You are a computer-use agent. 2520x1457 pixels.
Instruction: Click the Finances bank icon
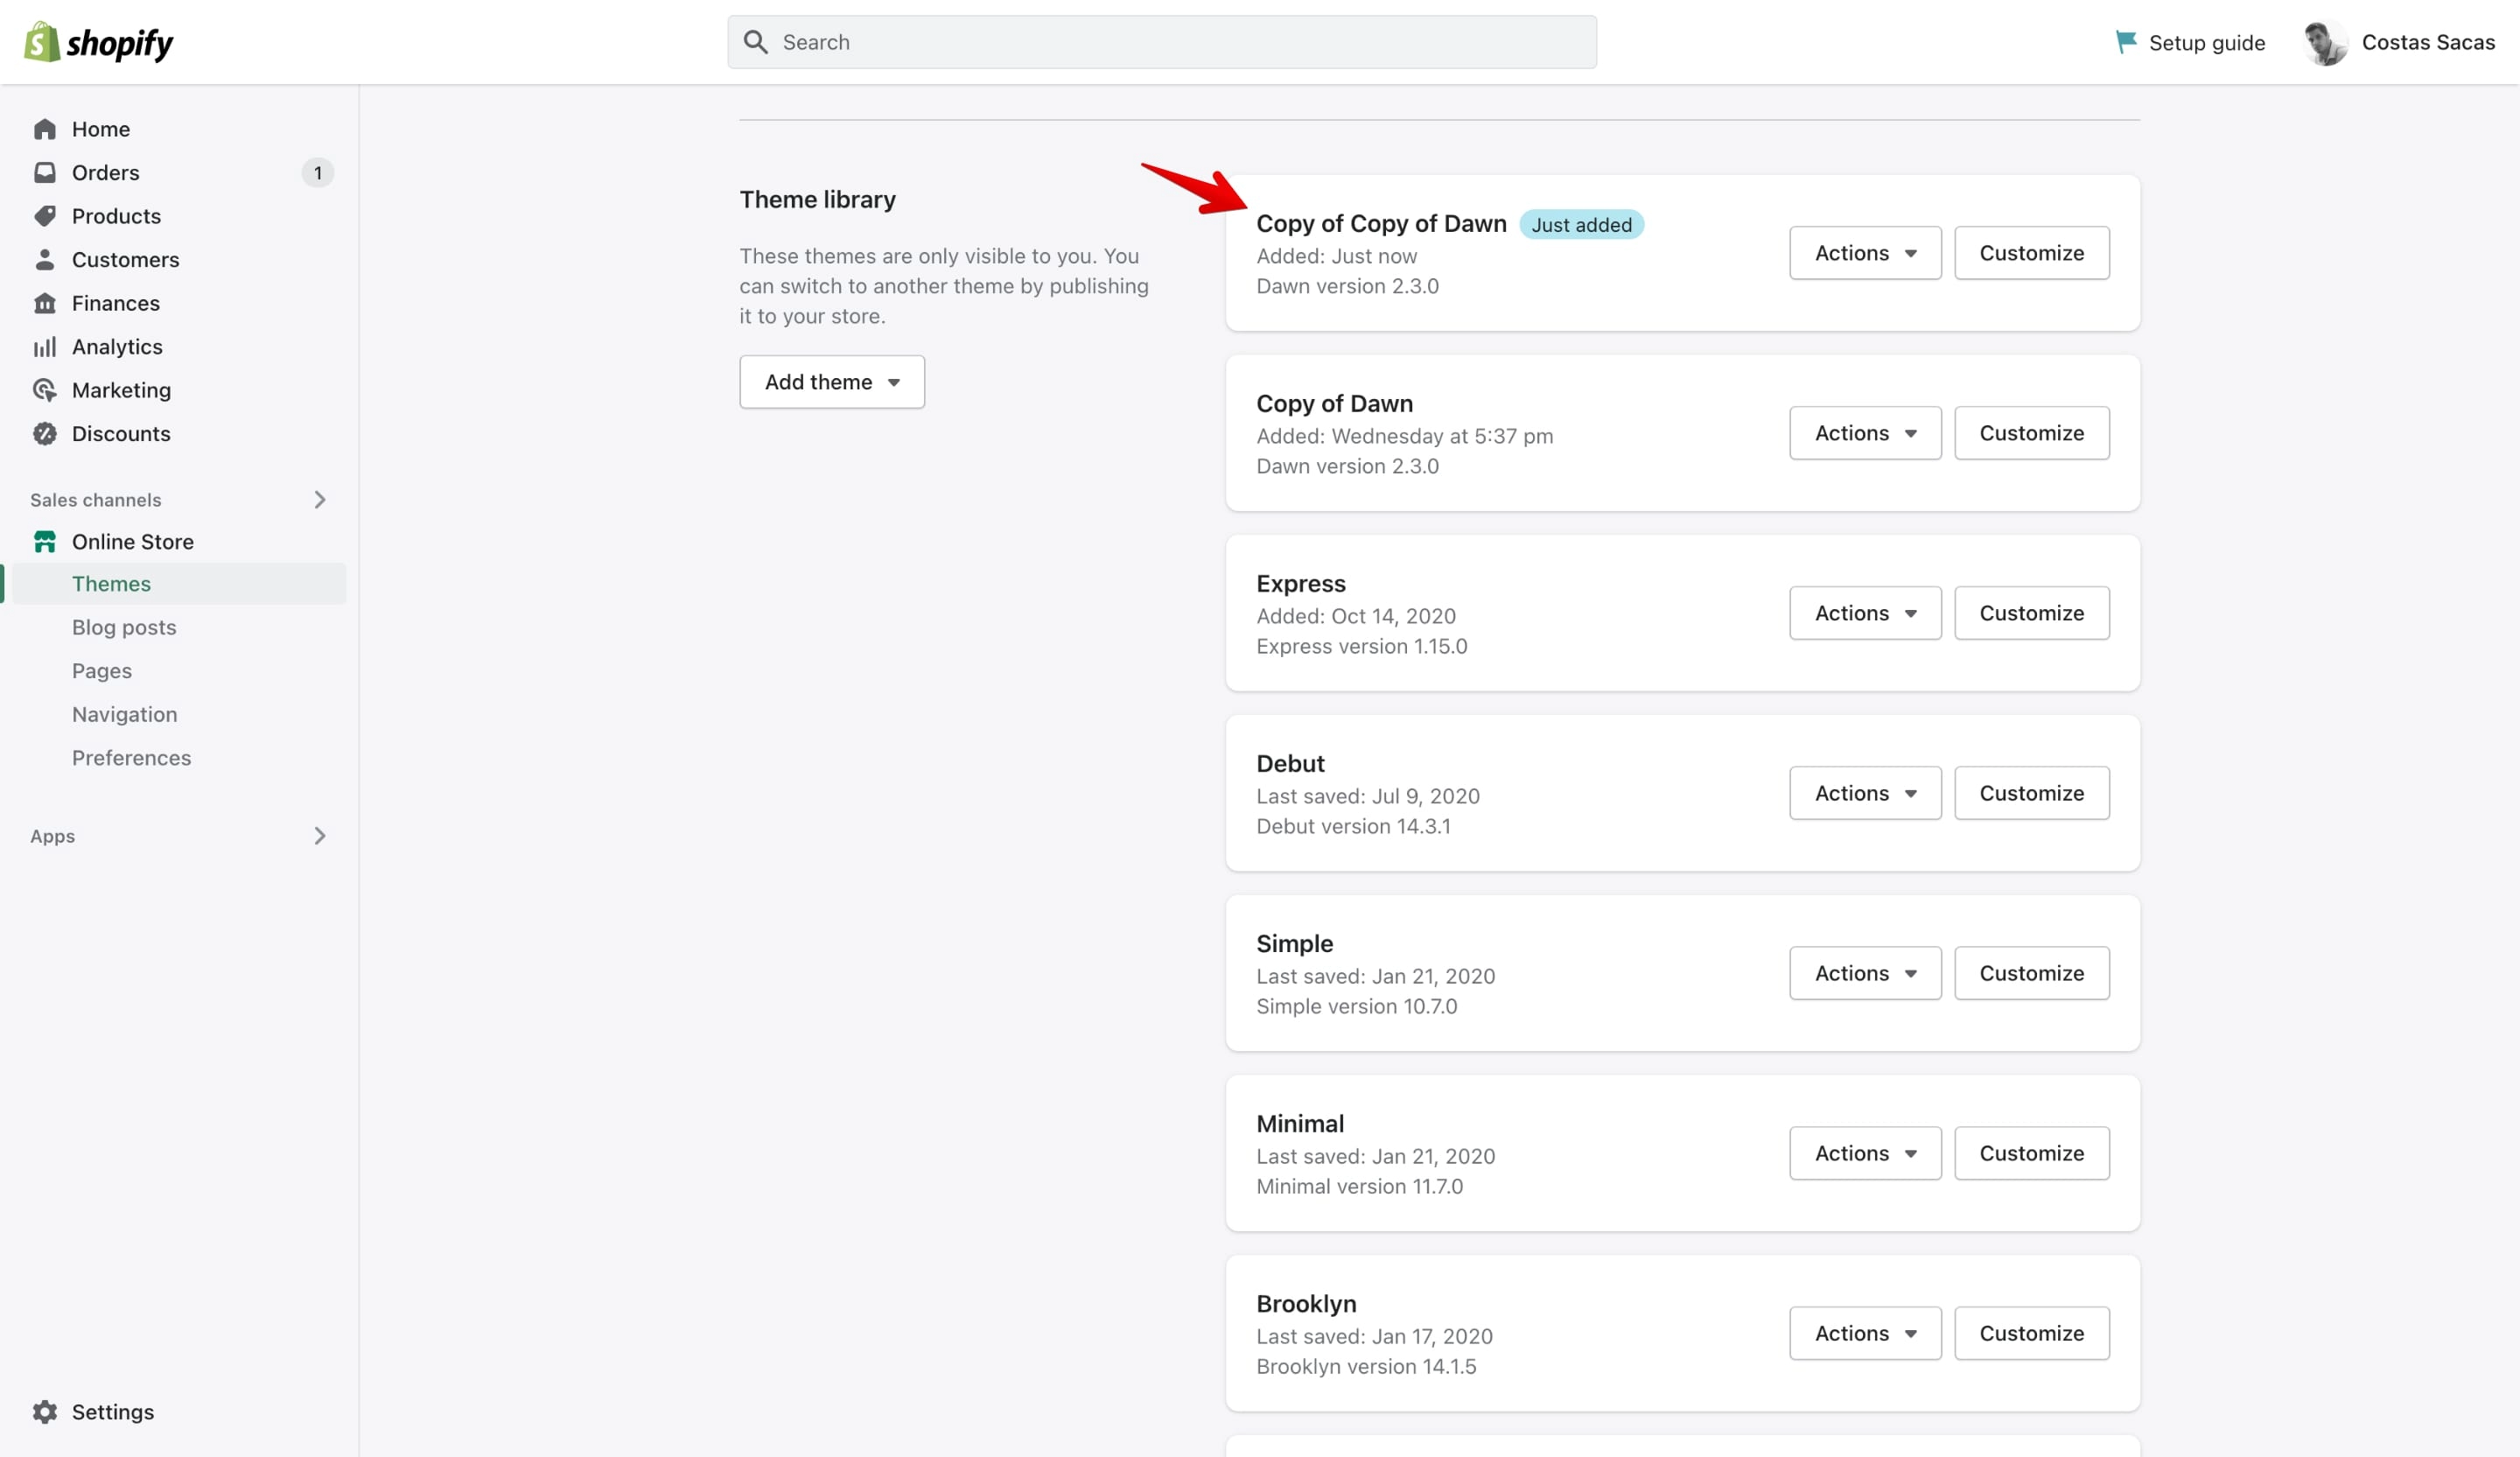tap(45, 303)
